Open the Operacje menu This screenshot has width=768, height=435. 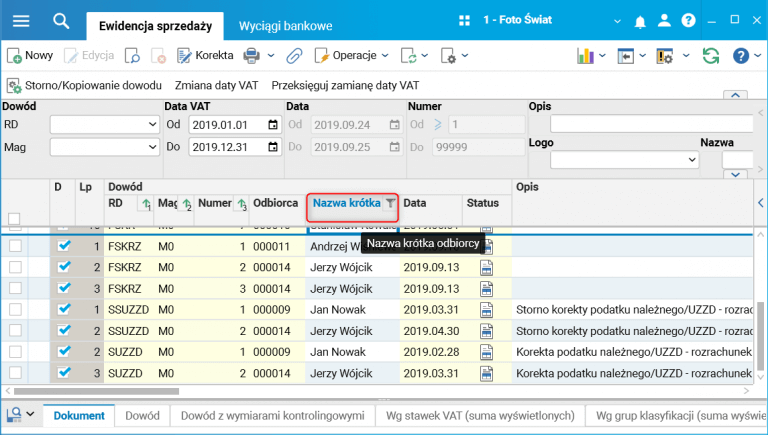(351, 55)
